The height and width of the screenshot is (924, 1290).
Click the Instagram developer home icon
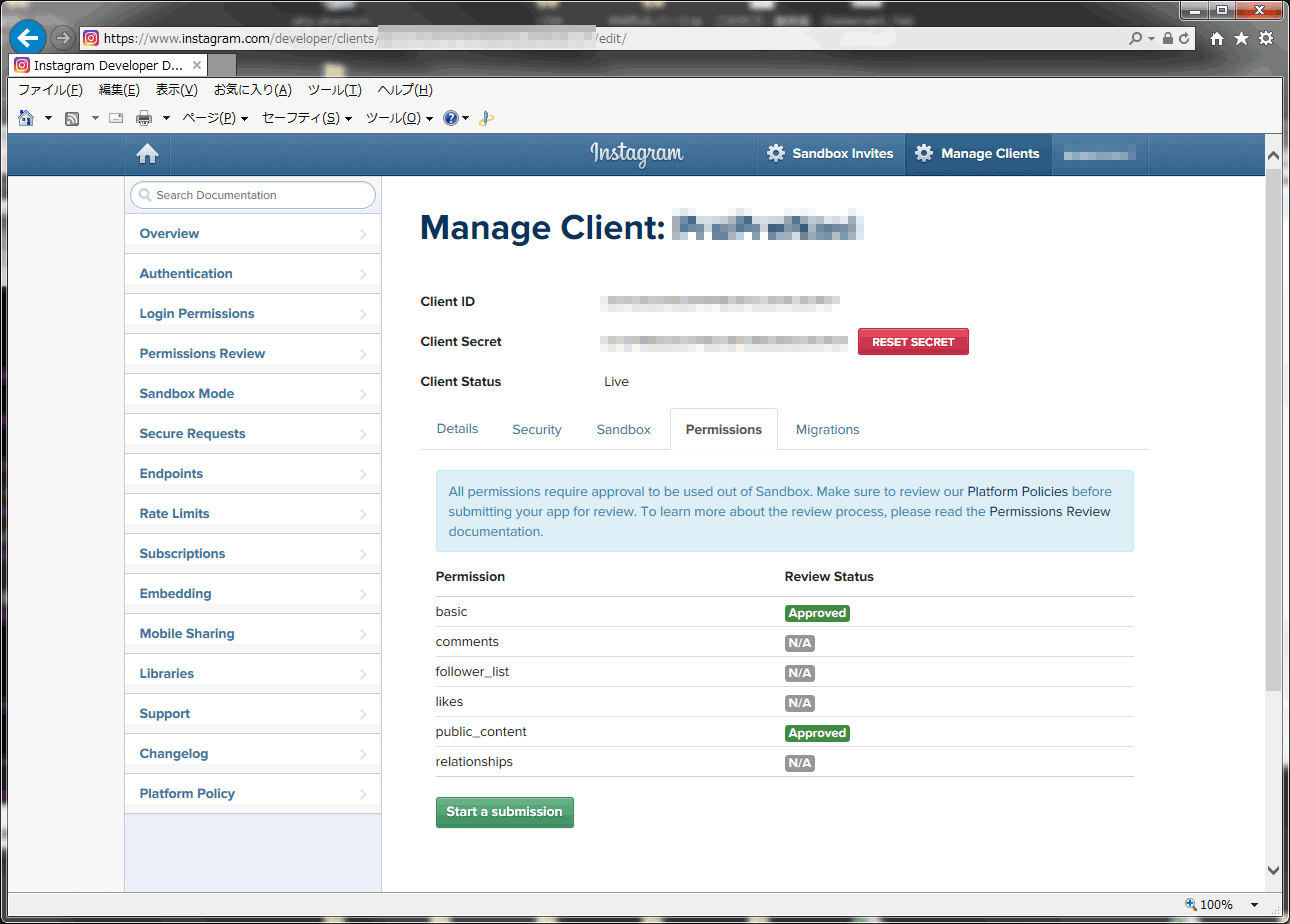[x=148, y=154]
